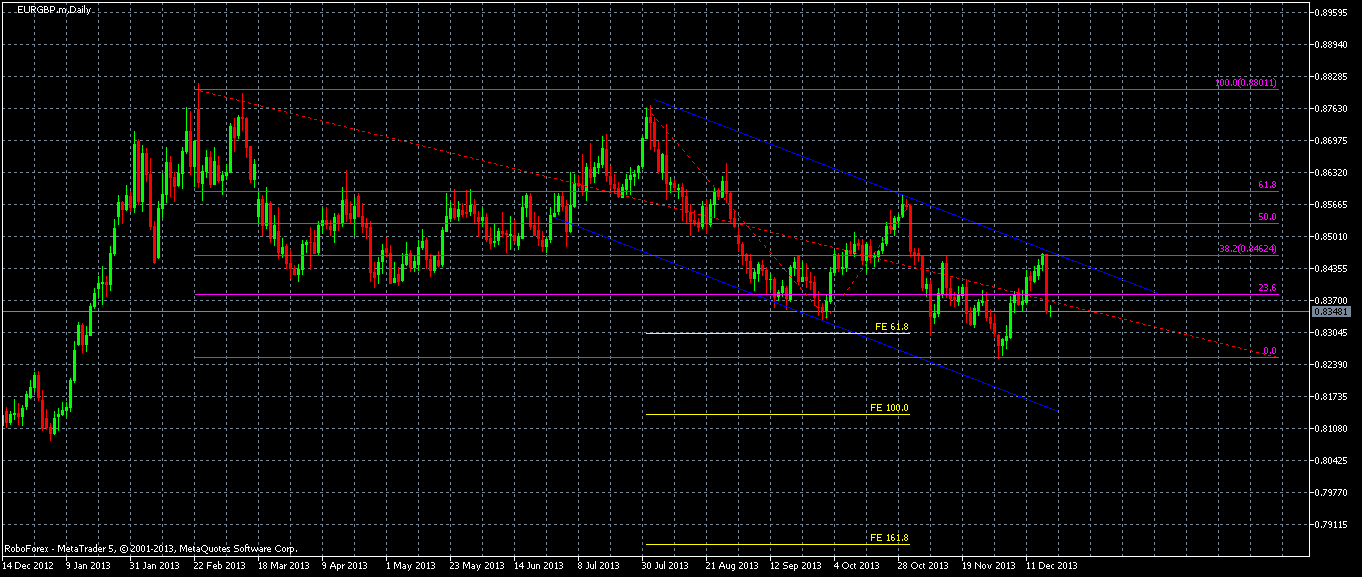This screenshot has height=577, width=1362.
Task: Click the RoboForex MetaTrader 5 copyright text
Action: tap(151, 549)
